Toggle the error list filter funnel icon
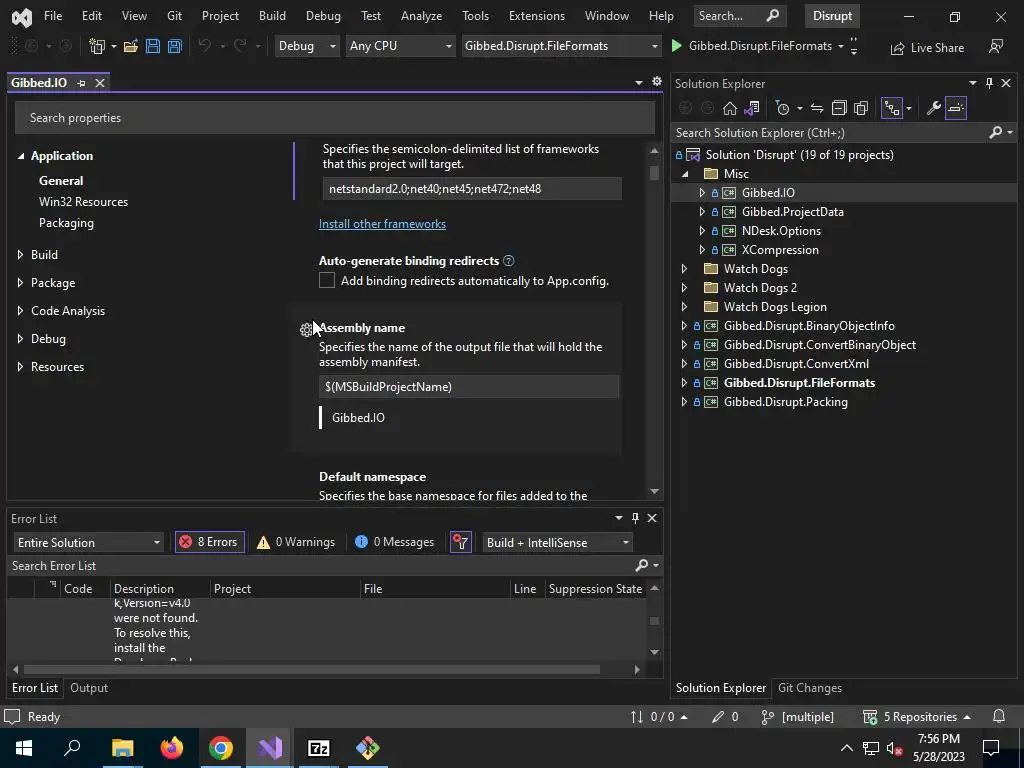Image resolution: width=1024 pixels, height=768 pixels. [460, 542]
